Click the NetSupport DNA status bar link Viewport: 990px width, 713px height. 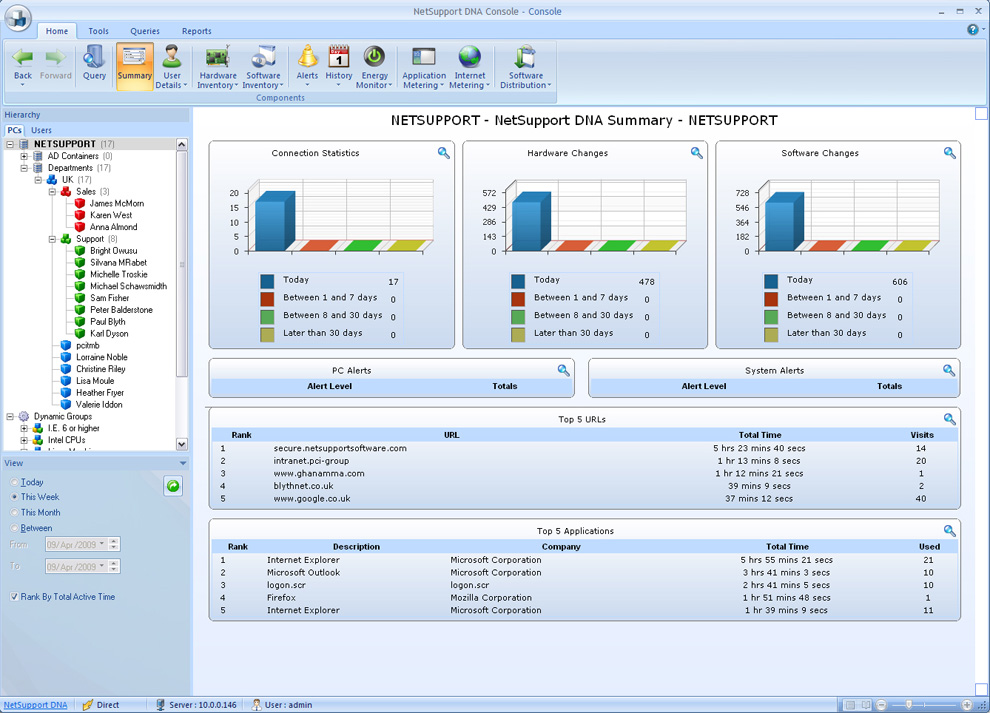coord(35,705)
